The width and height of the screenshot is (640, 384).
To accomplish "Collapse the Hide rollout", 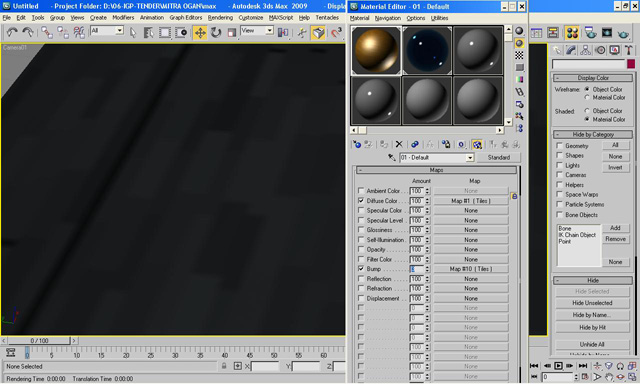I will coord(593,280).
